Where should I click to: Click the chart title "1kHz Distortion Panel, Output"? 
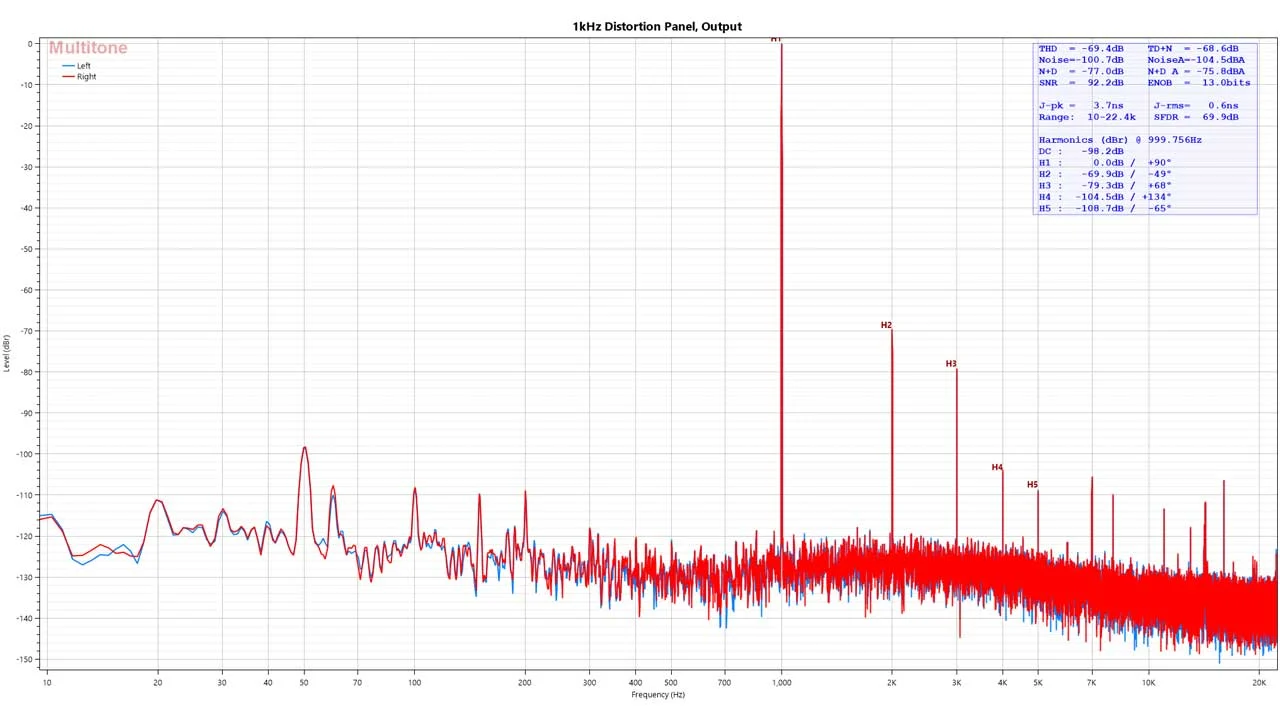tap(657, 27)
